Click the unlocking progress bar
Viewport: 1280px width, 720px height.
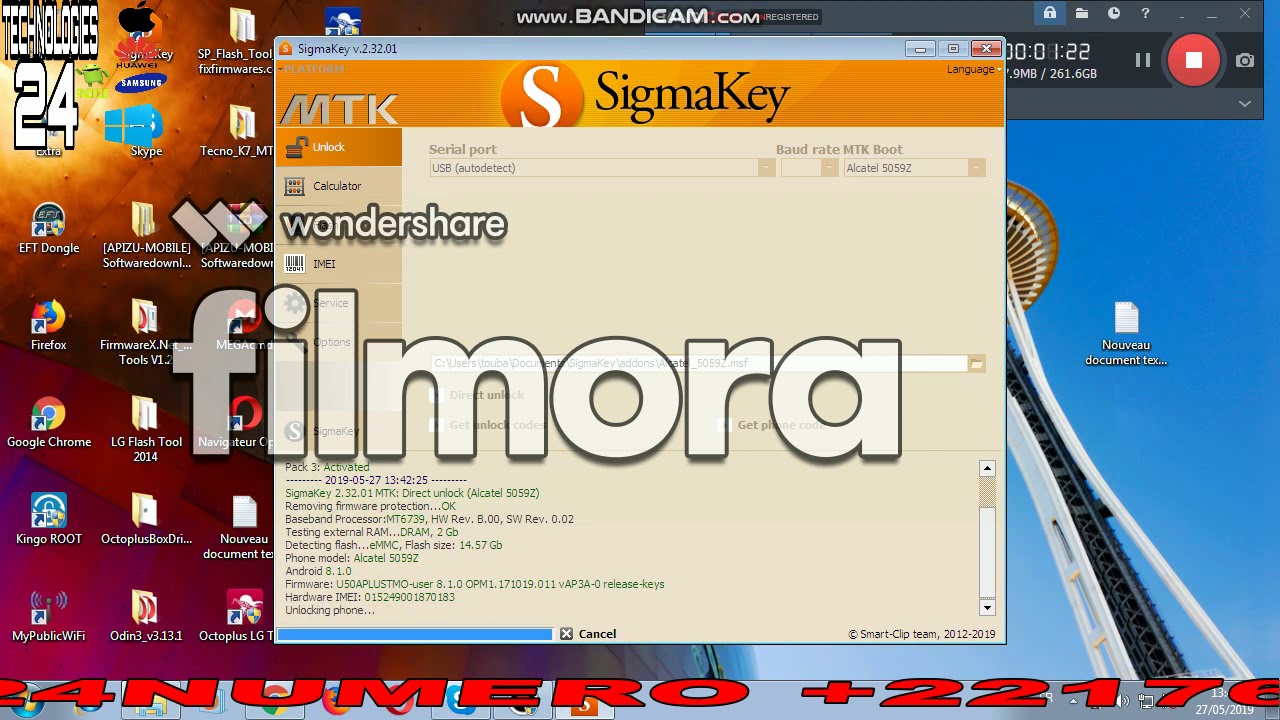click(x=414, y=634)
